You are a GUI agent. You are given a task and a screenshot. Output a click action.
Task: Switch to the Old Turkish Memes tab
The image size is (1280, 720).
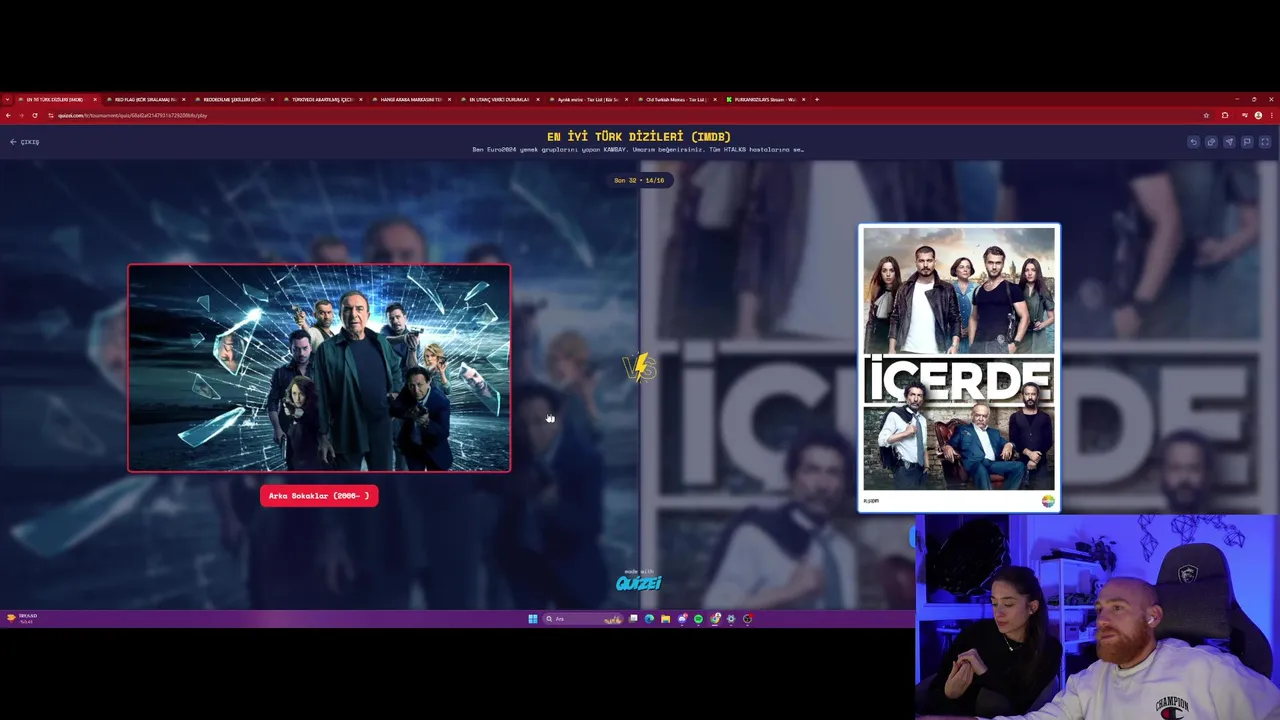[x=676, y=99]
